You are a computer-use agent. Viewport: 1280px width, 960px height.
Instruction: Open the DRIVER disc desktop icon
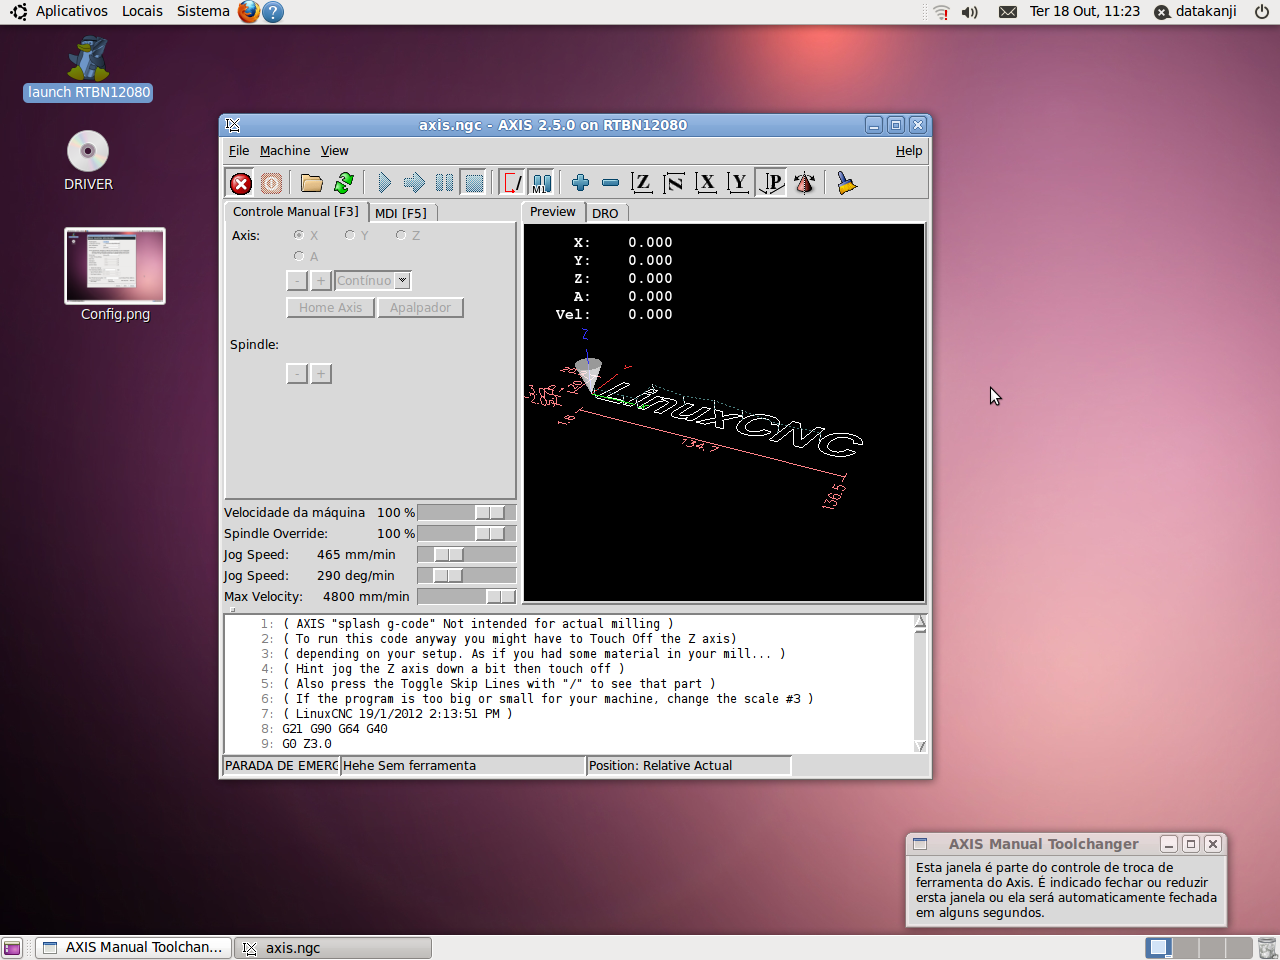point(88,160)
